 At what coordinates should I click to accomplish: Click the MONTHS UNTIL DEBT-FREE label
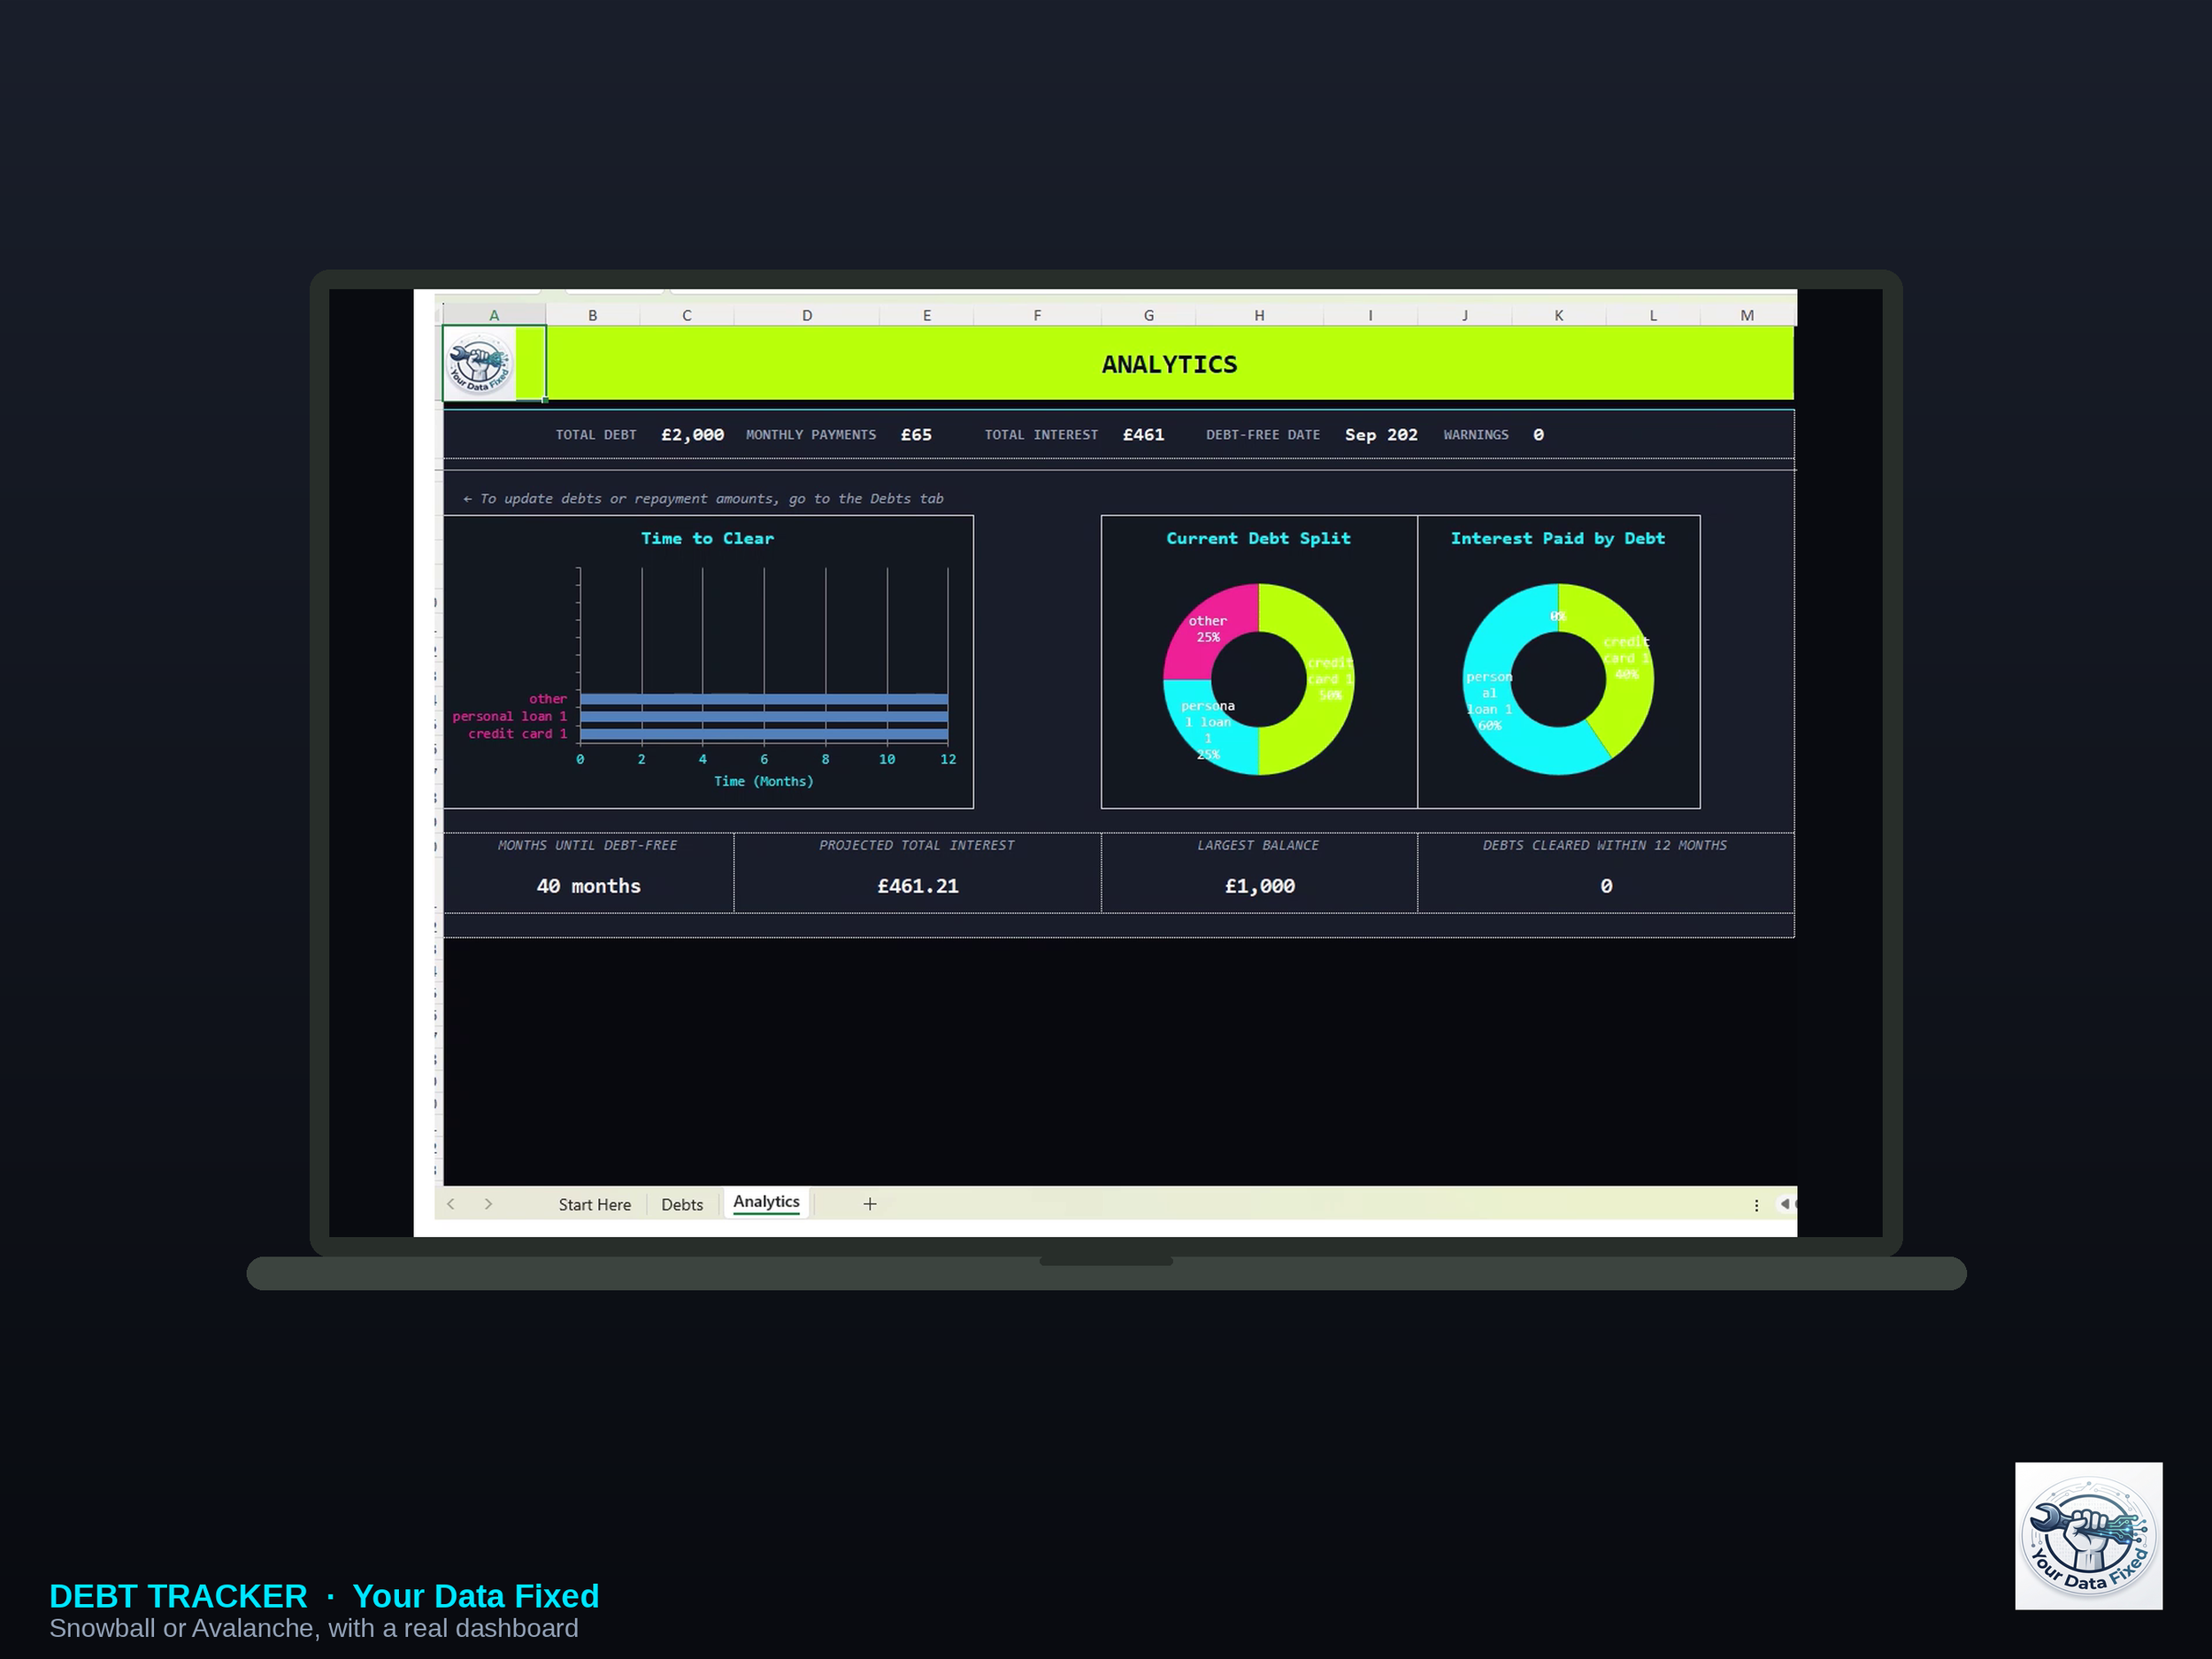[x=587, y=845]
